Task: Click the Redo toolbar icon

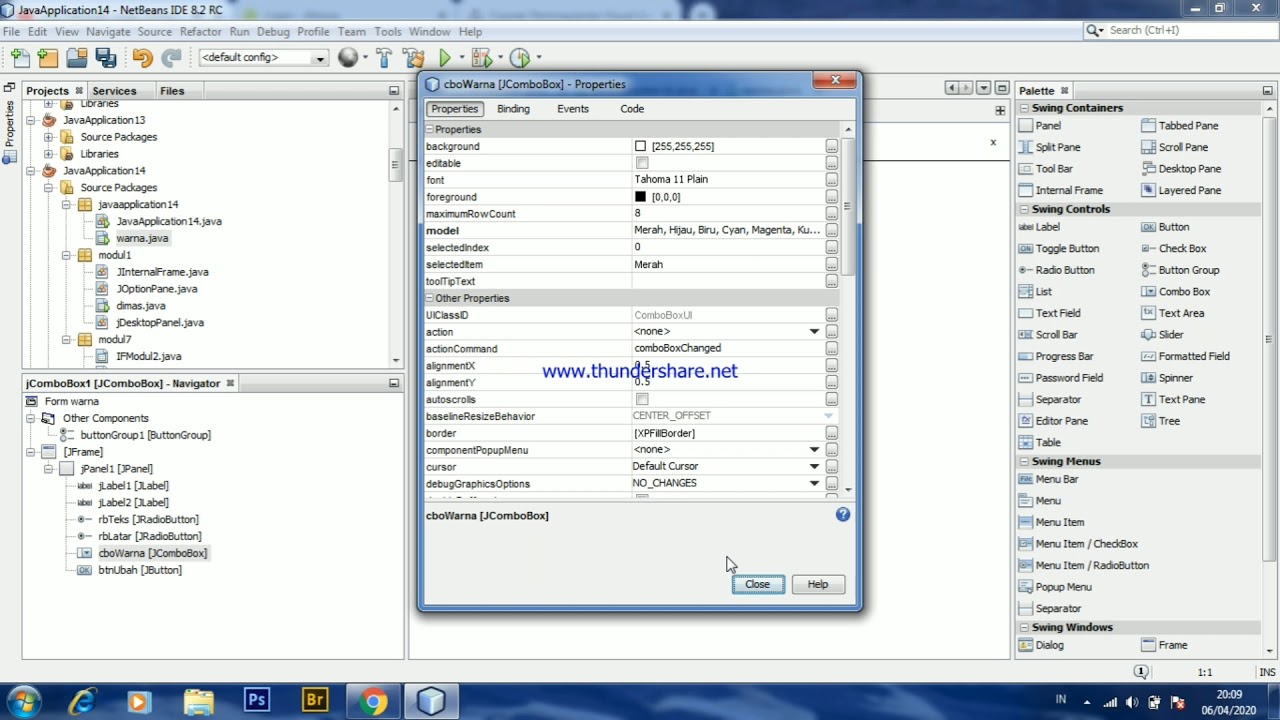Action: [171, 58]
